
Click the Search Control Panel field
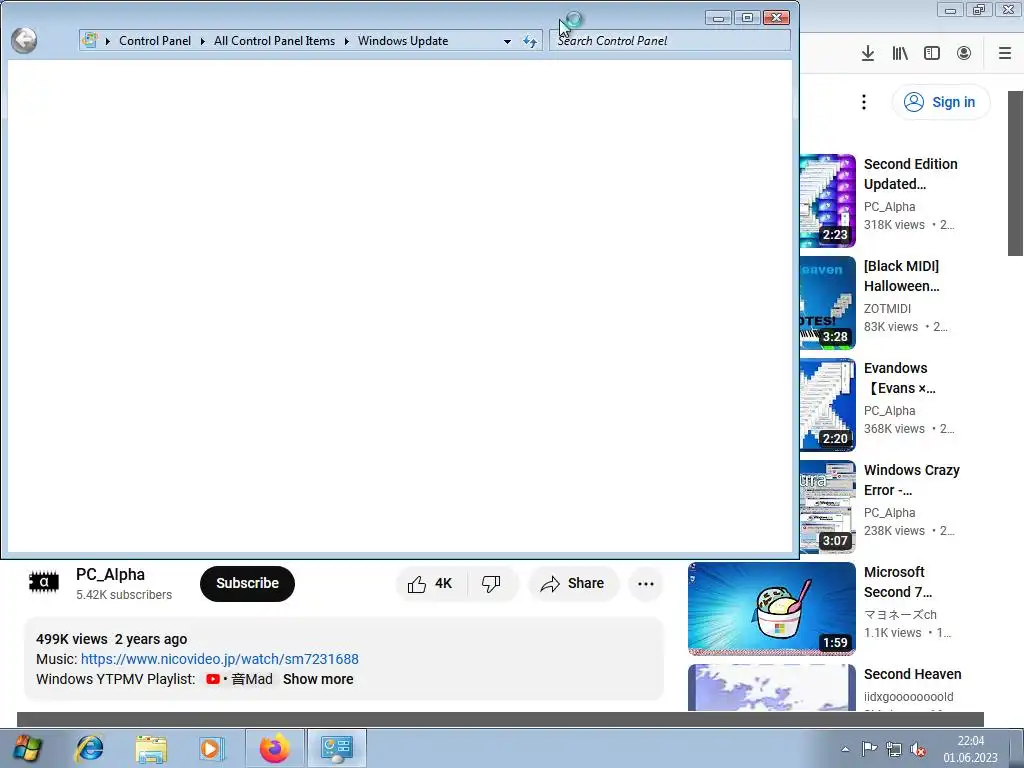click(669, 40)
